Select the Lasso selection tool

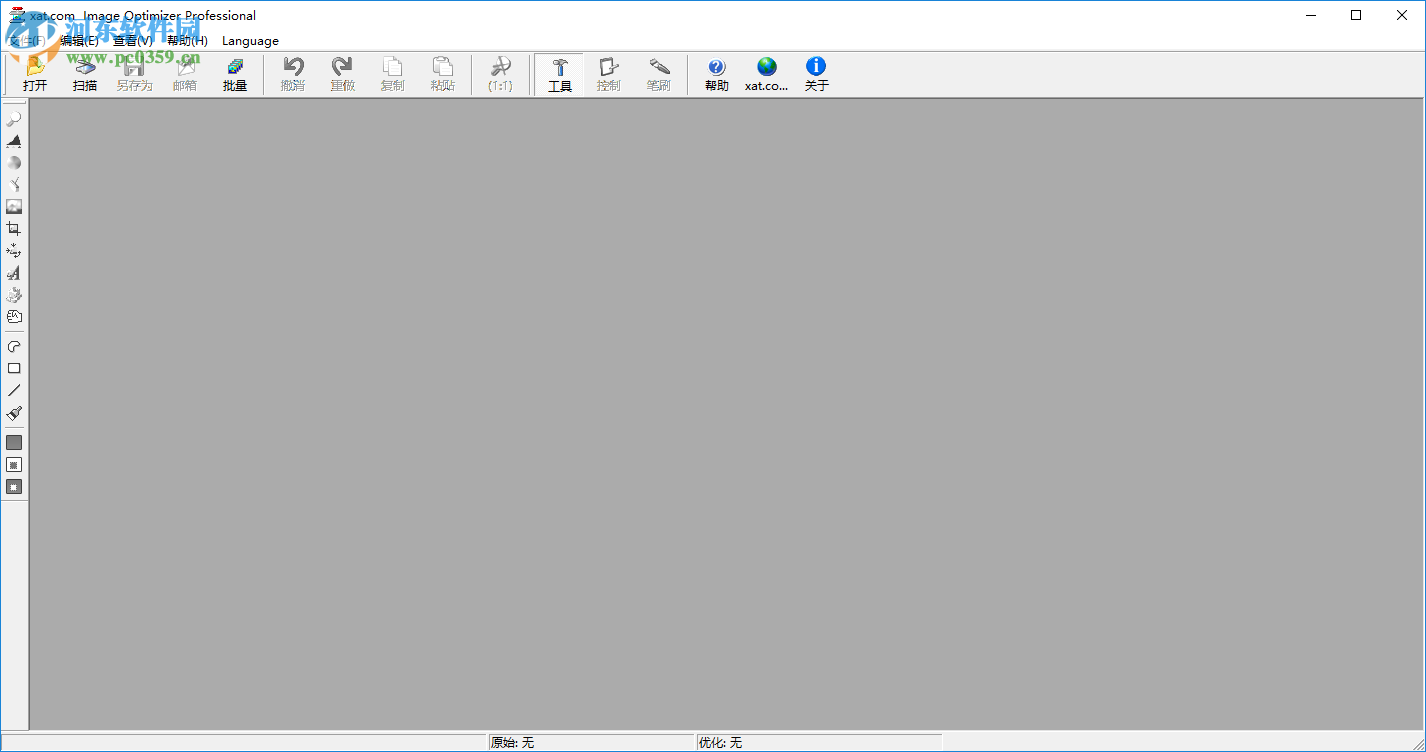(x=14, y=345)
